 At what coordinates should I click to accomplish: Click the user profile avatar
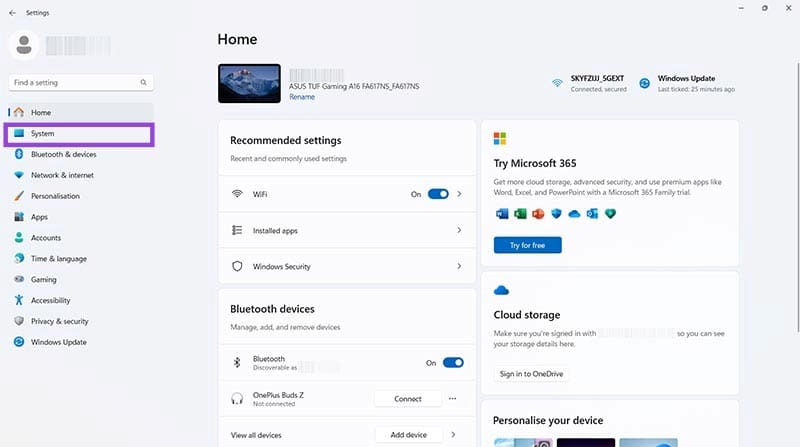[23, 45]
